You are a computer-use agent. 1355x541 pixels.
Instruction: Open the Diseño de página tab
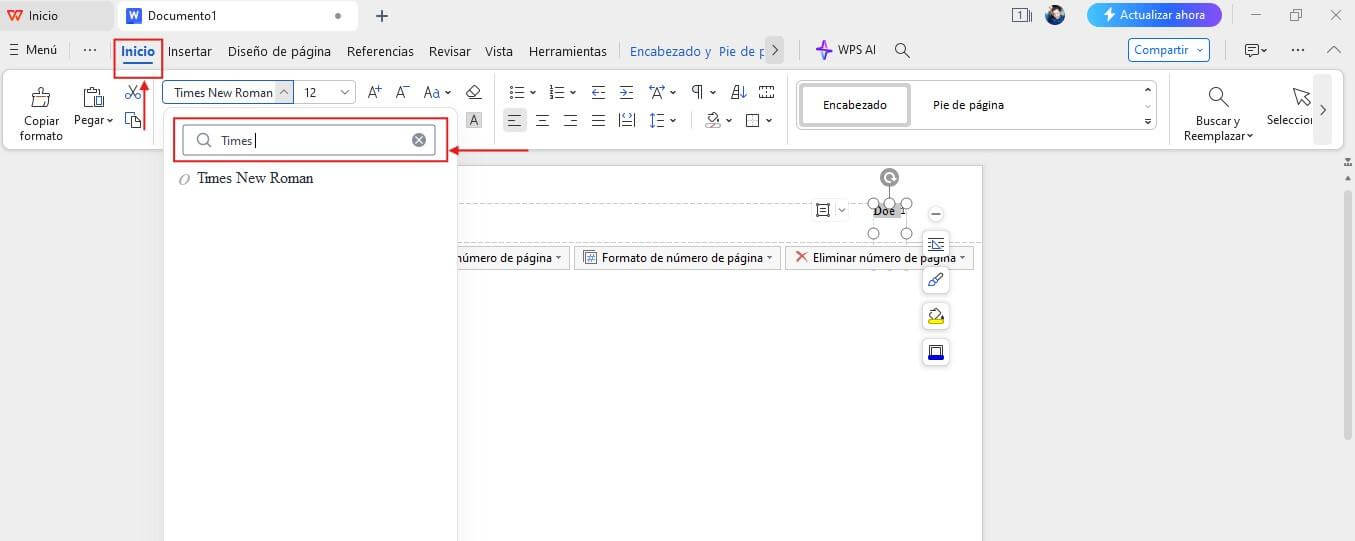pos(279,51)
